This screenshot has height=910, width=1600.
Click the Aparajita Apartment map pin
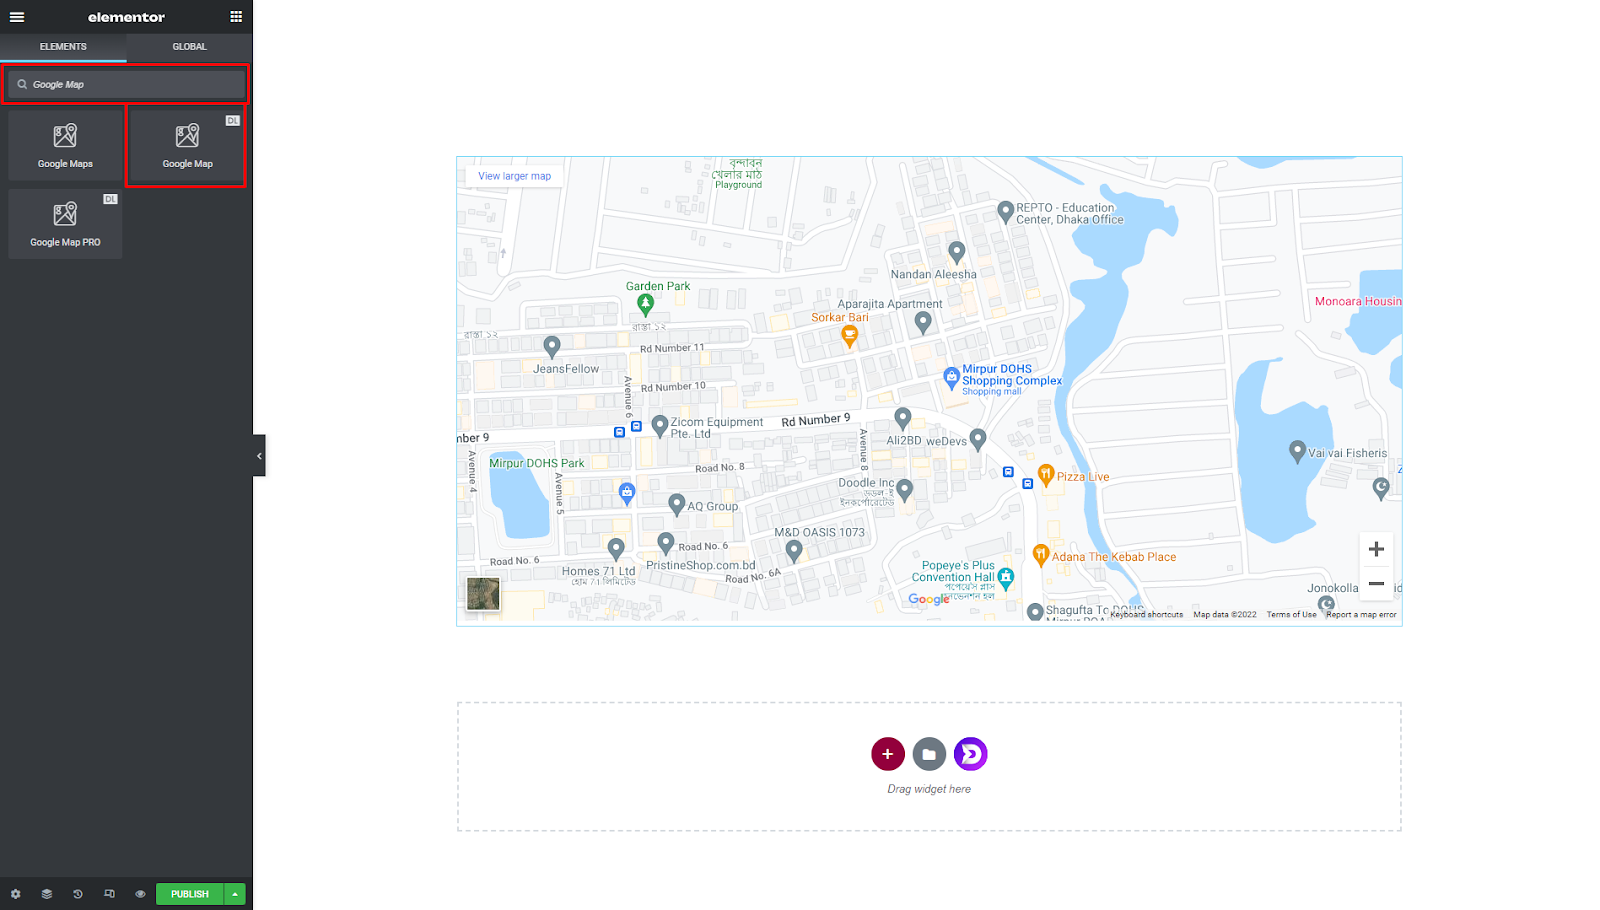tap(923, 322)
